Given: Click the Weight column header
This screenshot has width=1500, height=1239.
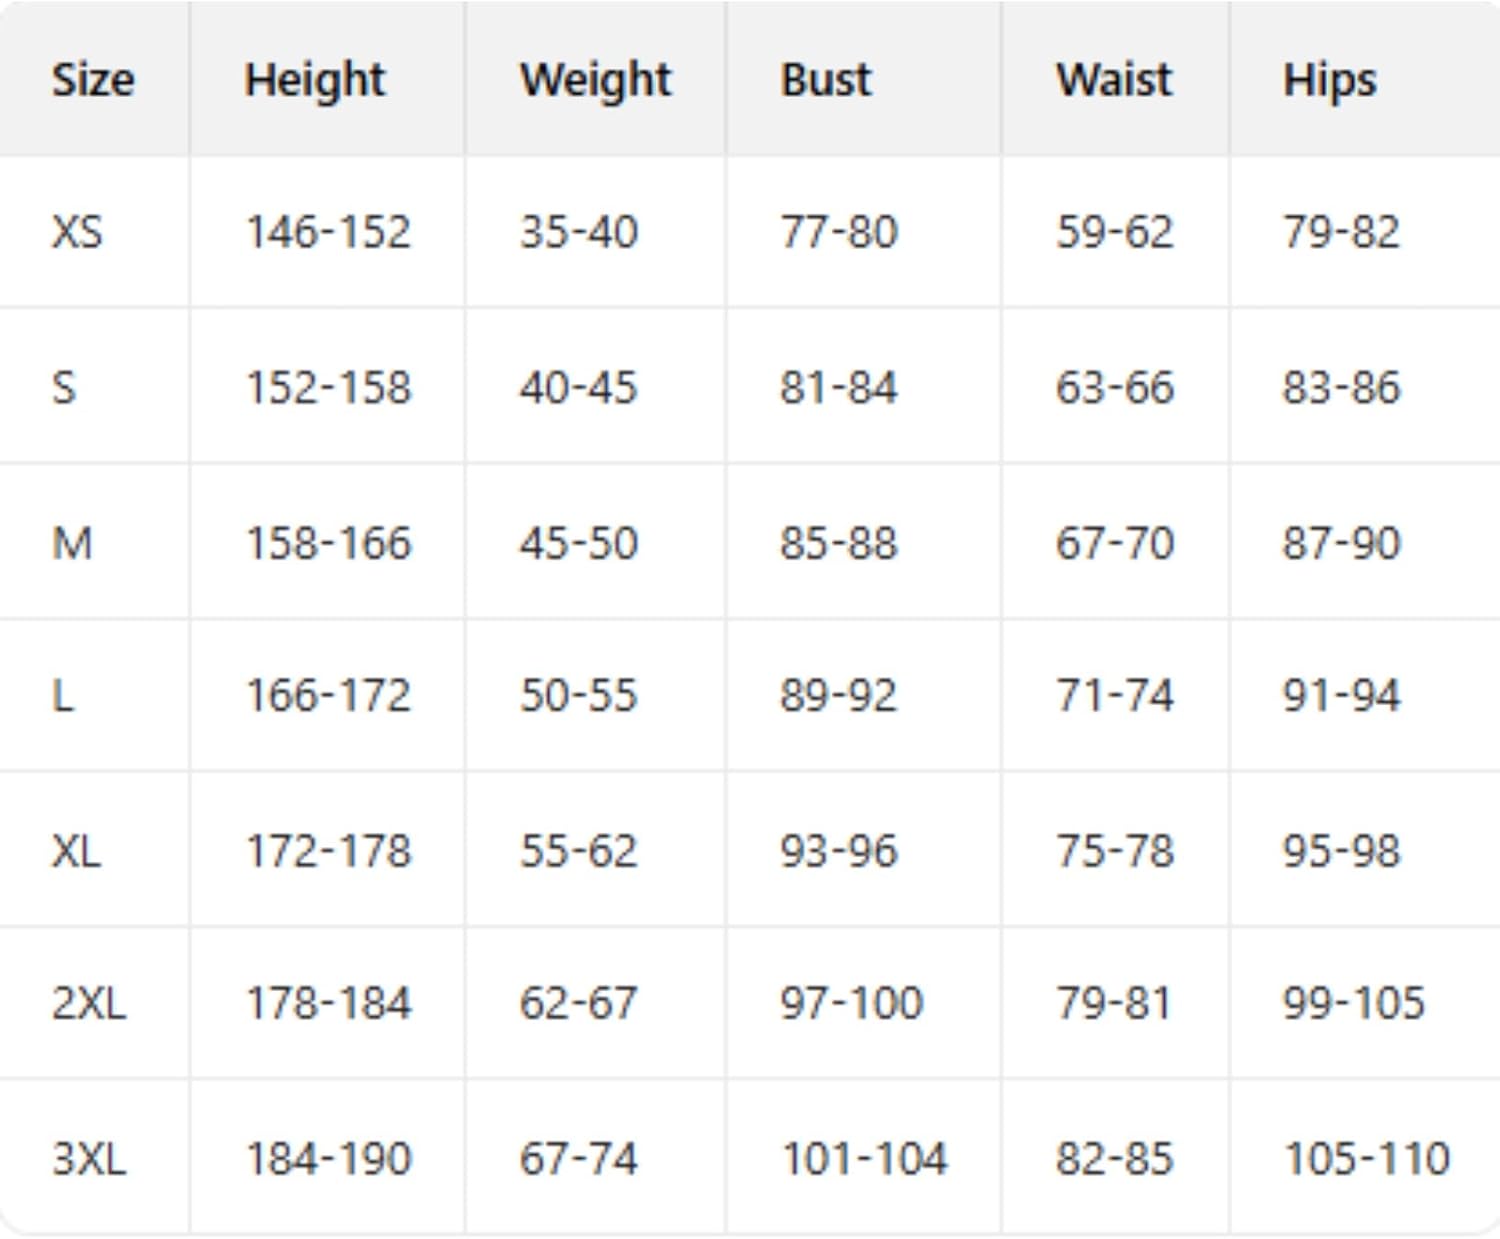Looking at the screenshot, I should tap(596, 80).
